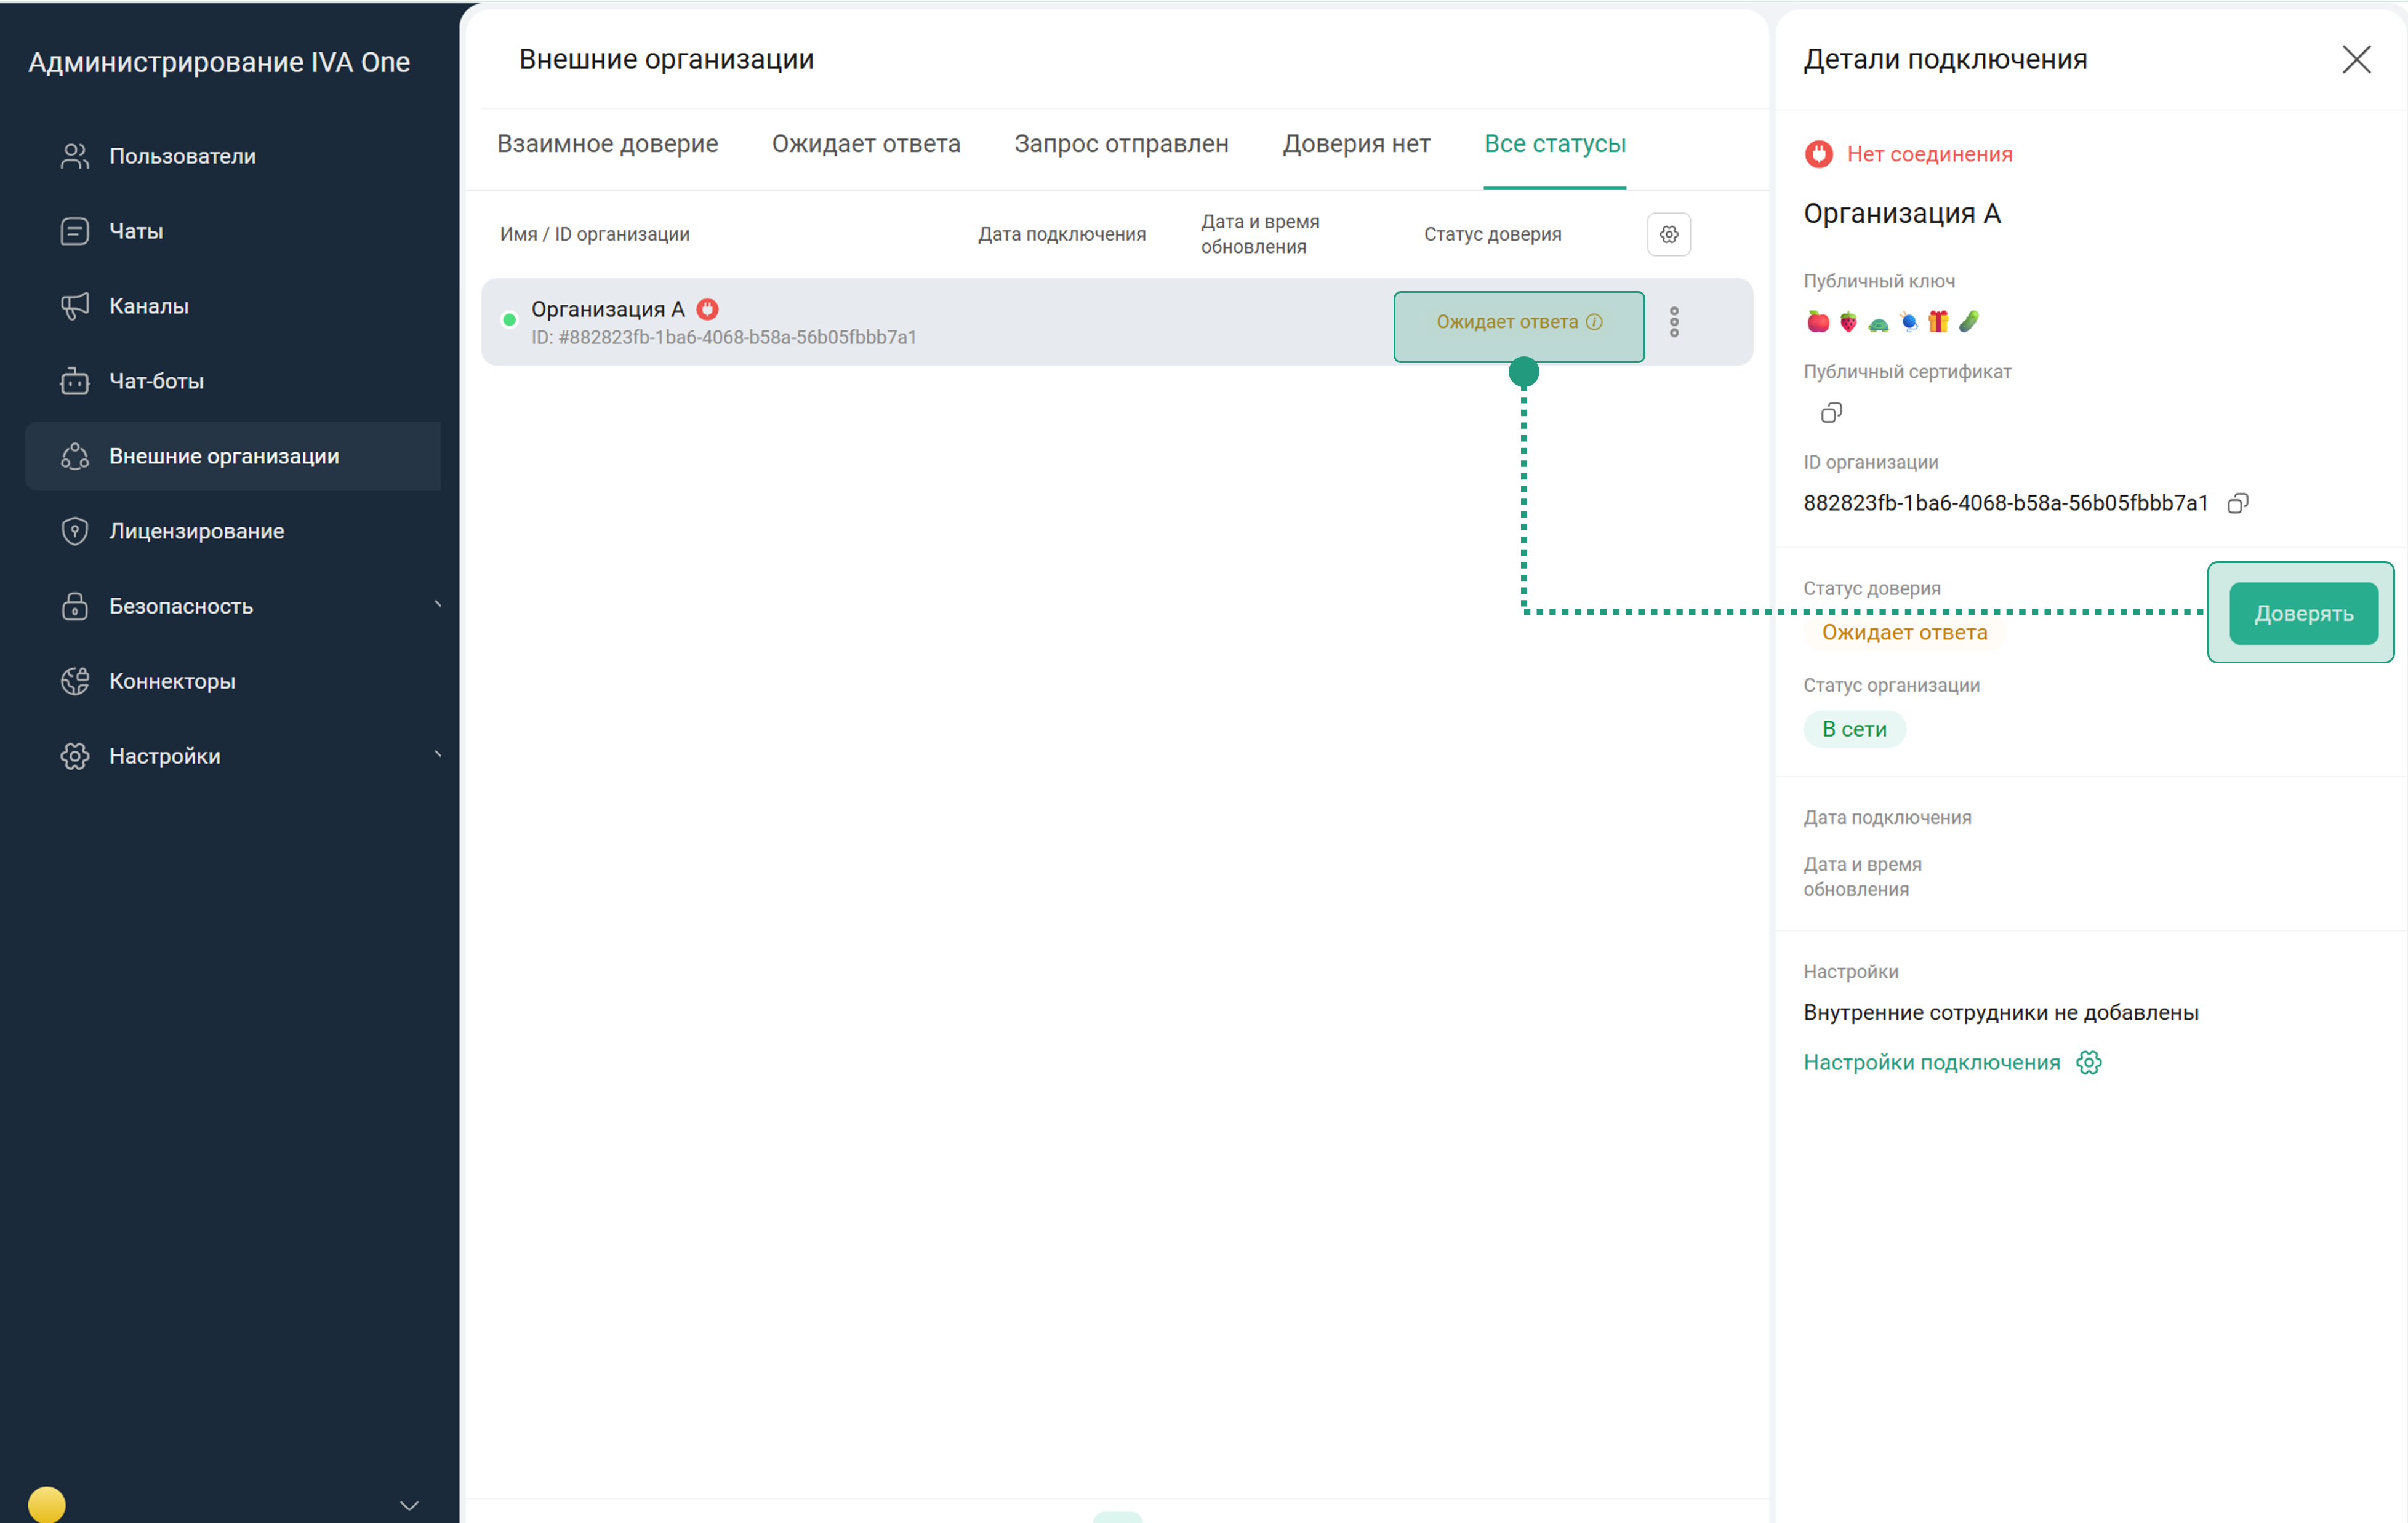Select the Организация А table row

pos(1100,322)
